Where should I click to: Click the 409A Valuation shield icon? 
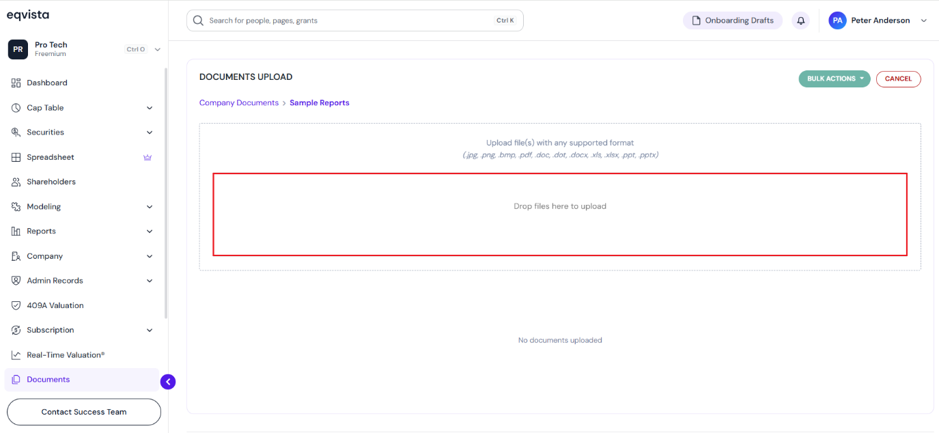[16, 305]
